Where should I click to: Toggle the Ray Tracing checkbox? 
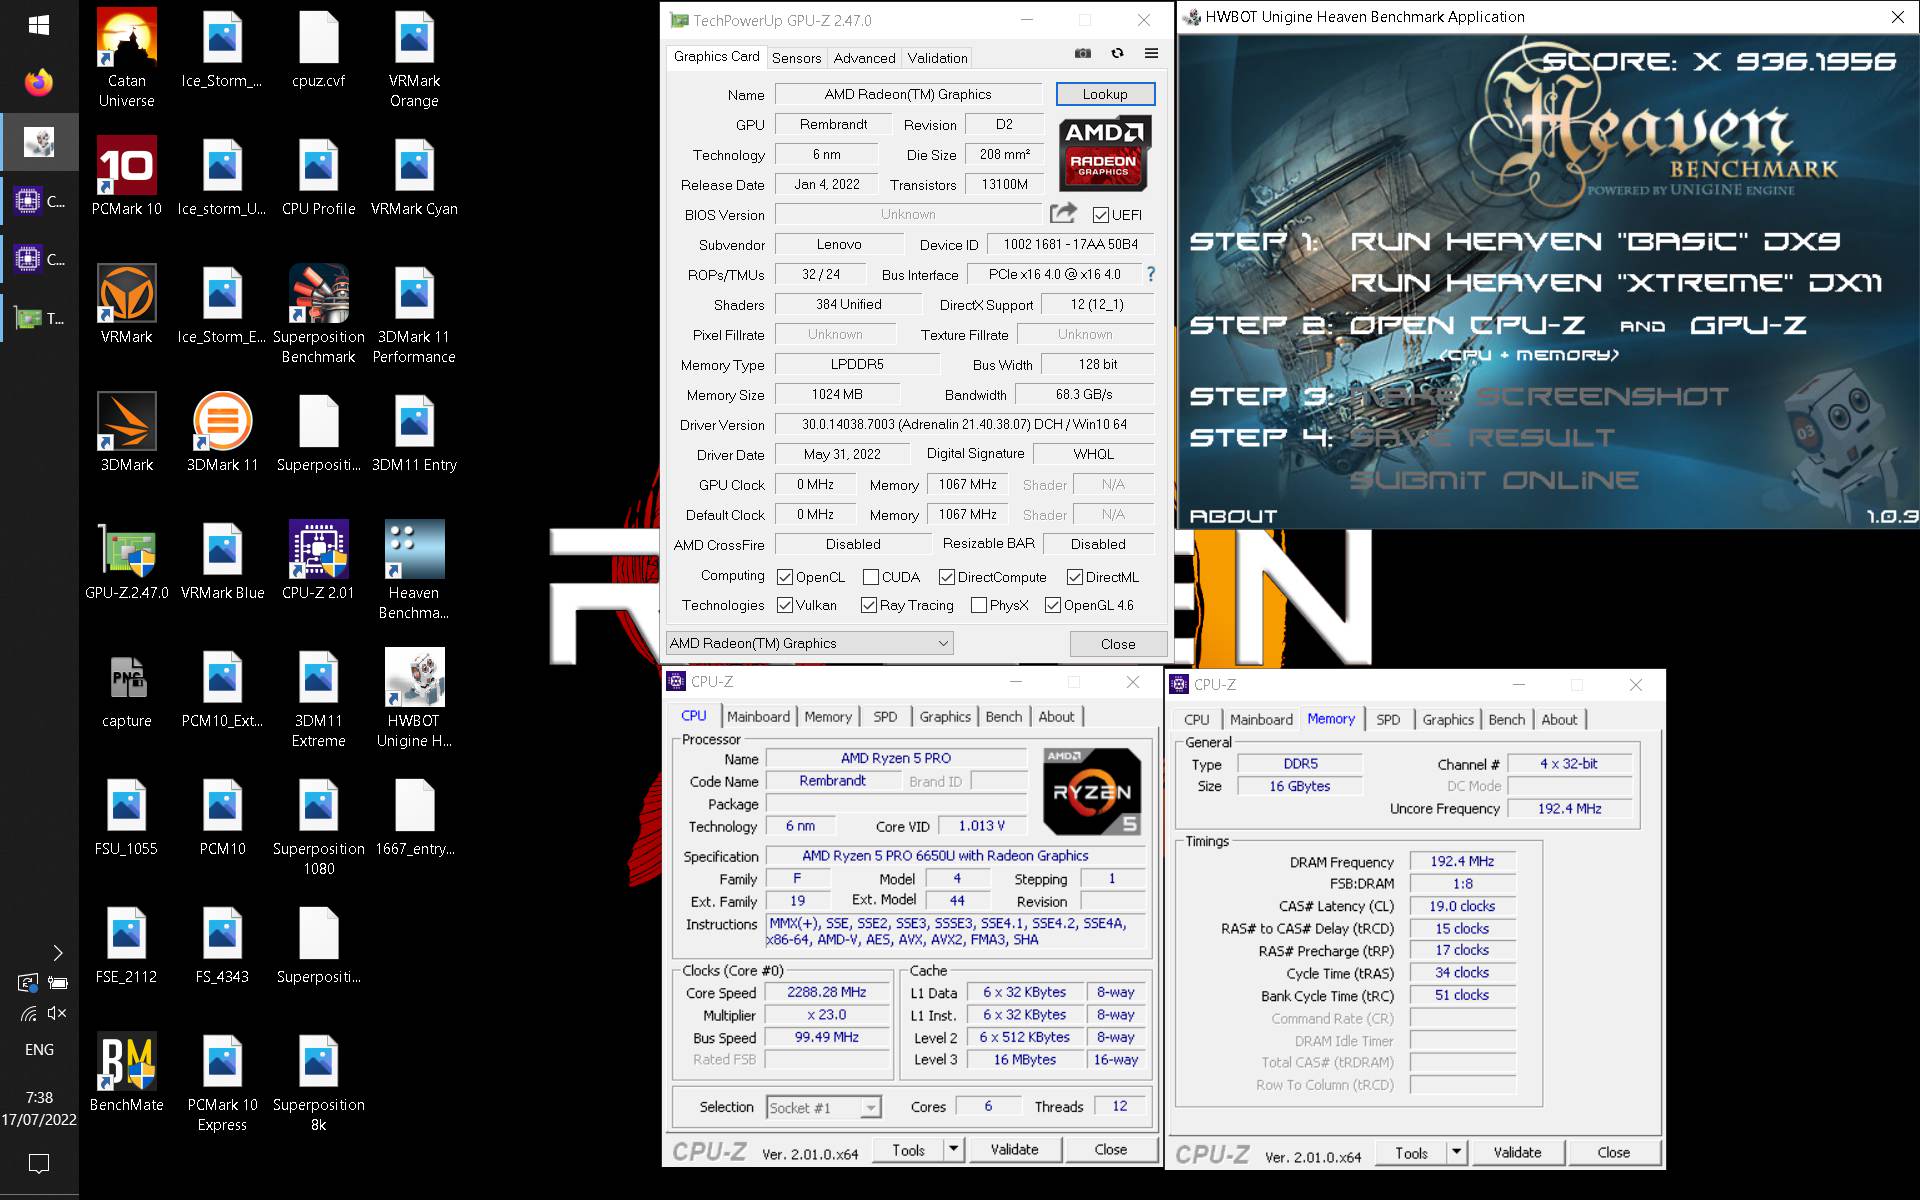point(869,605)
